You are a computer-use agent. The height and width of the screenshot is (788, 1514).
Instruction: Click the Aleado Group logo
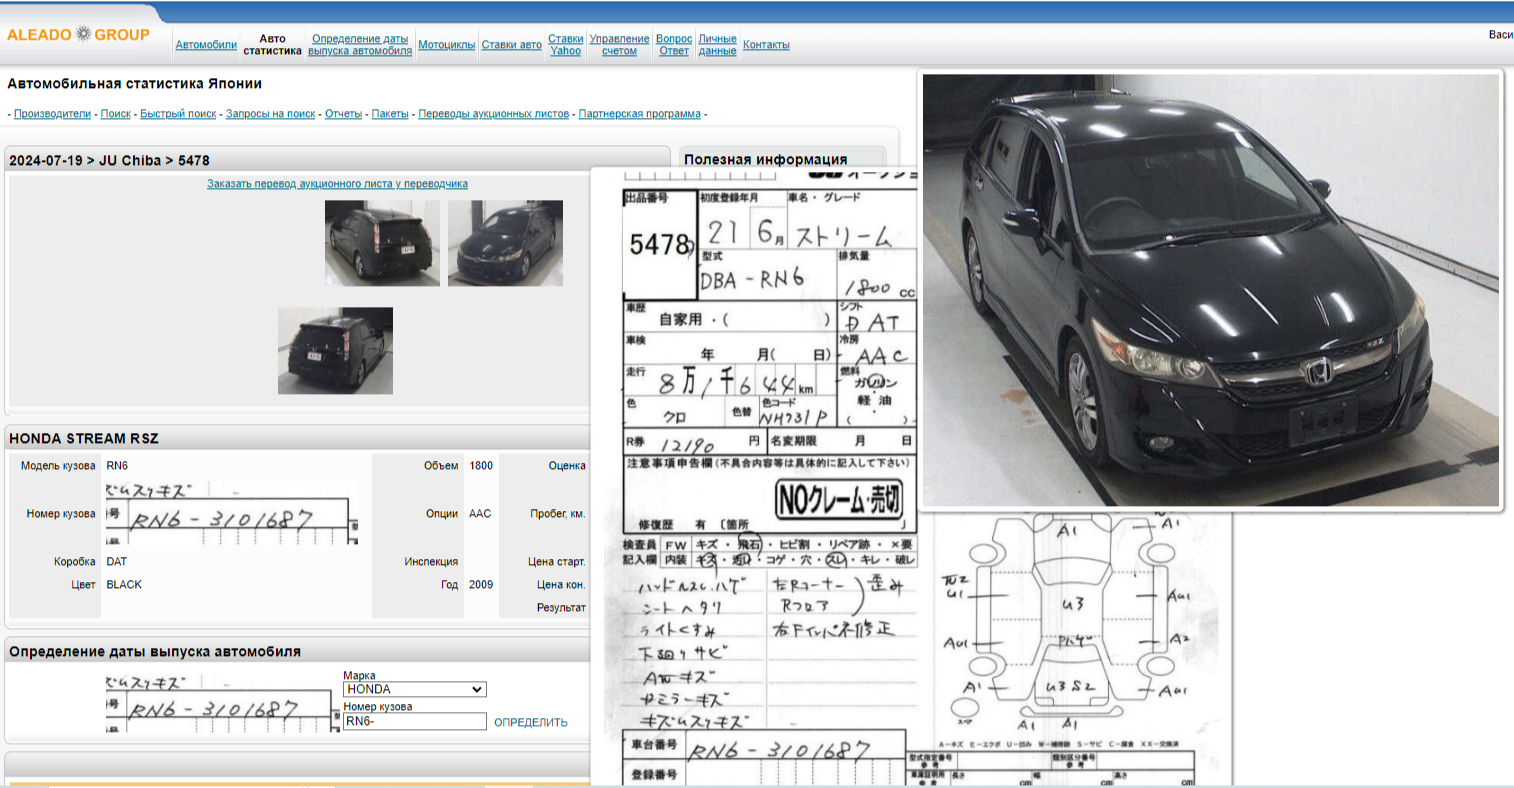coord(78,34)
